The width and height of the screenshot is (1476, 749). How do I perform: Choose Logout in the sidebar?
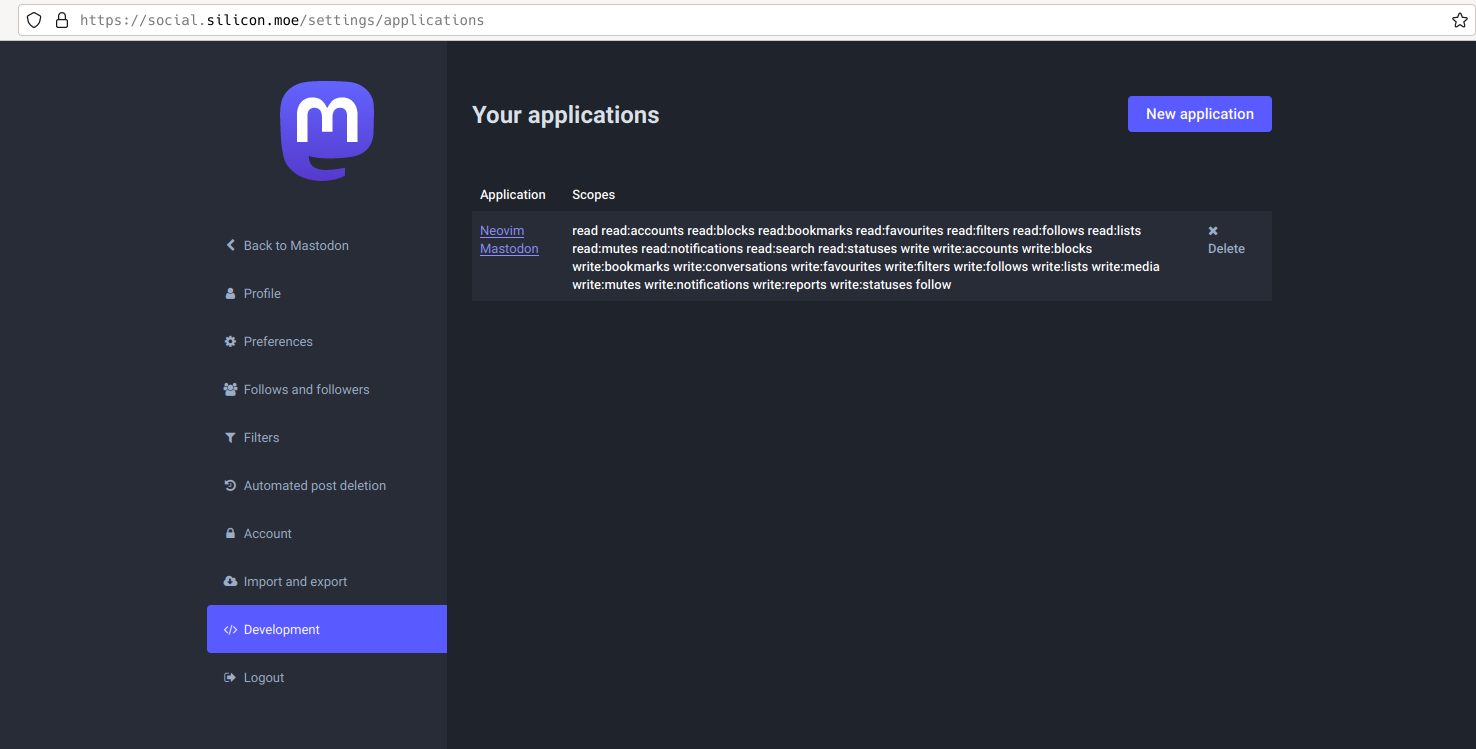(327, 677)
